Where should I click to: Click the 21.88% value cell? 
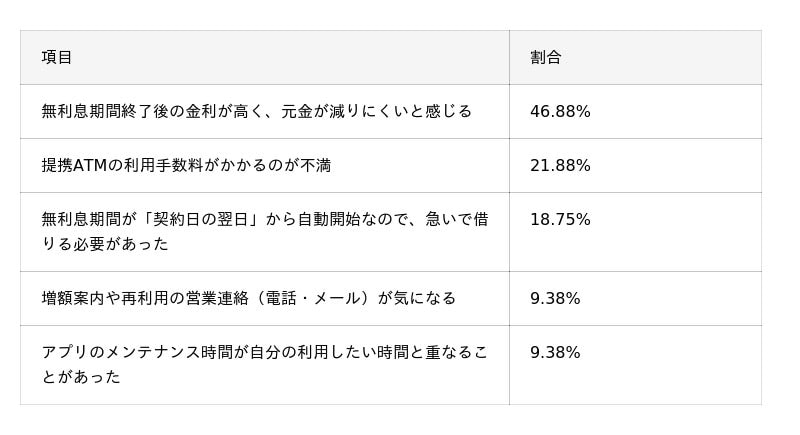coord(560,165)
